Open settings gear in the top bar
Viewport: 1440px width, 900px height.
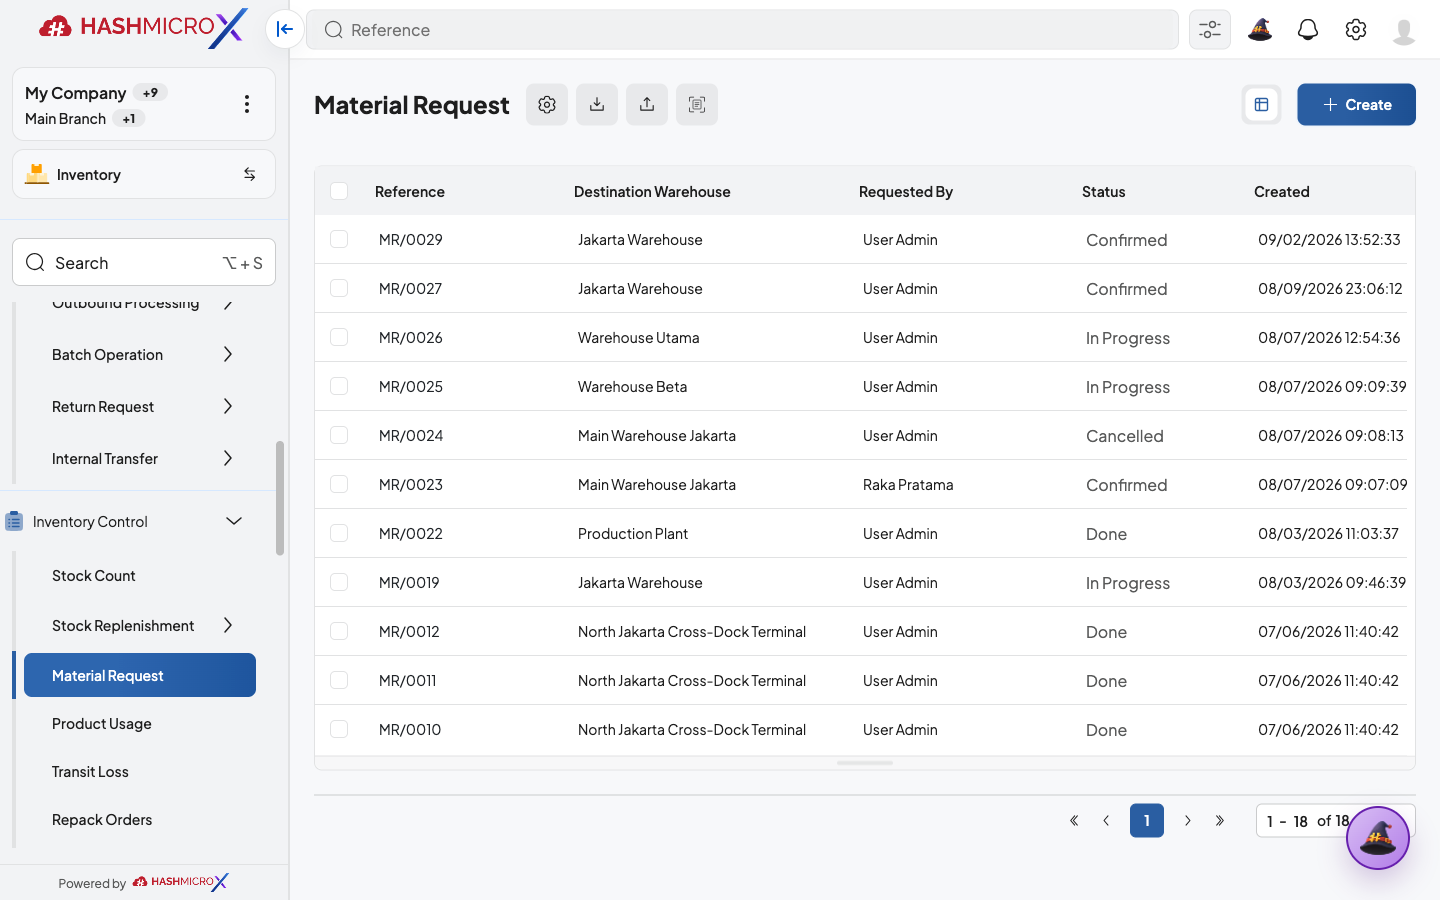[x=1356, y=29]
